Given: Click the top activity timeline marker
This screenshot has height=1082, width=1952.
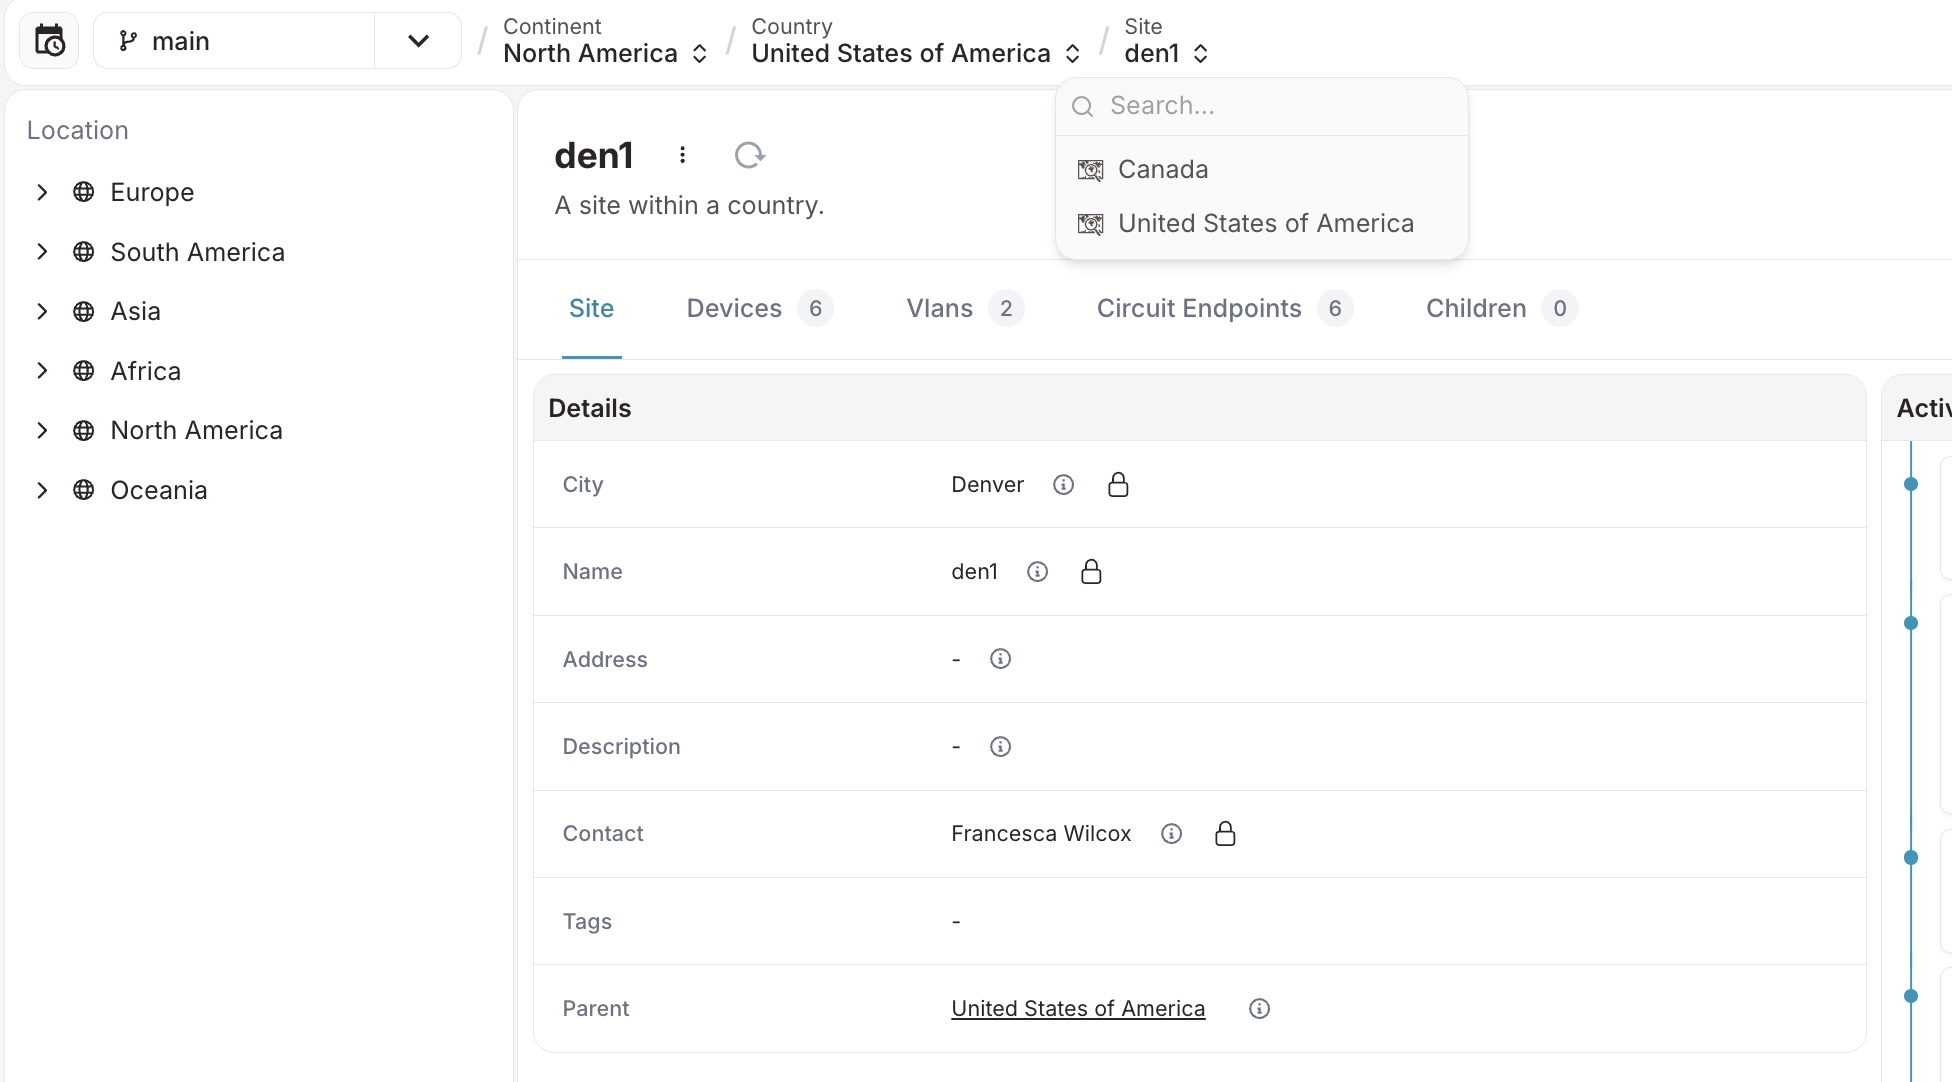Looking at the screenshot, I should 1910,484.
